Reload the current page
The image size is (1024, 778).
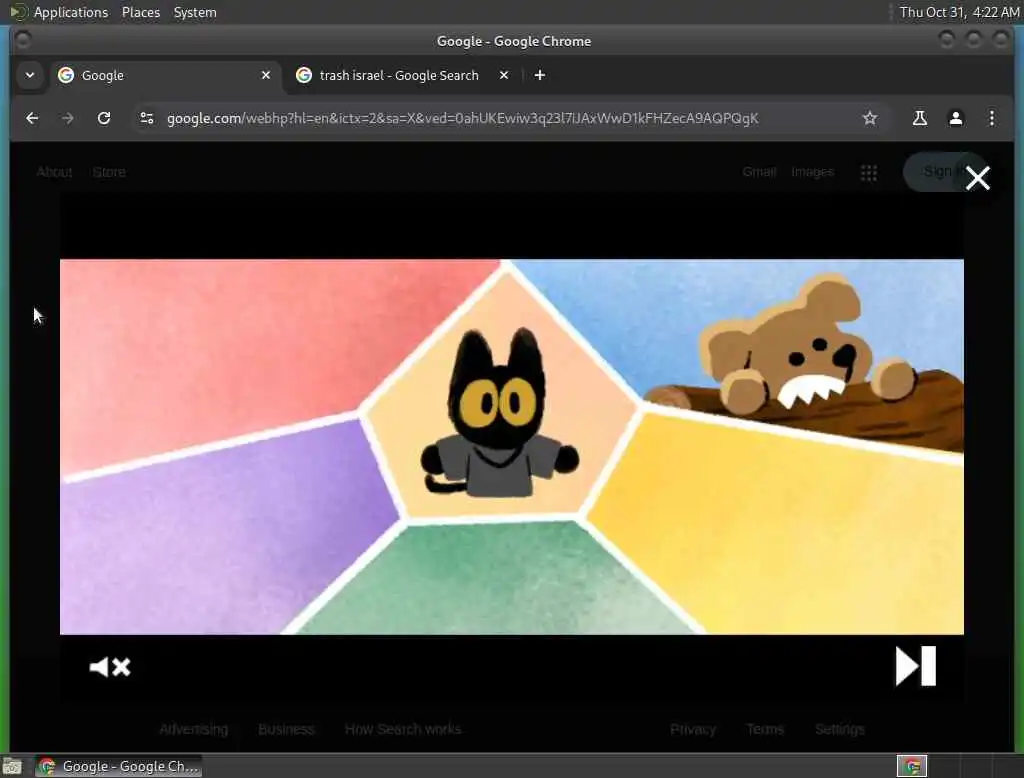[104, 118]
